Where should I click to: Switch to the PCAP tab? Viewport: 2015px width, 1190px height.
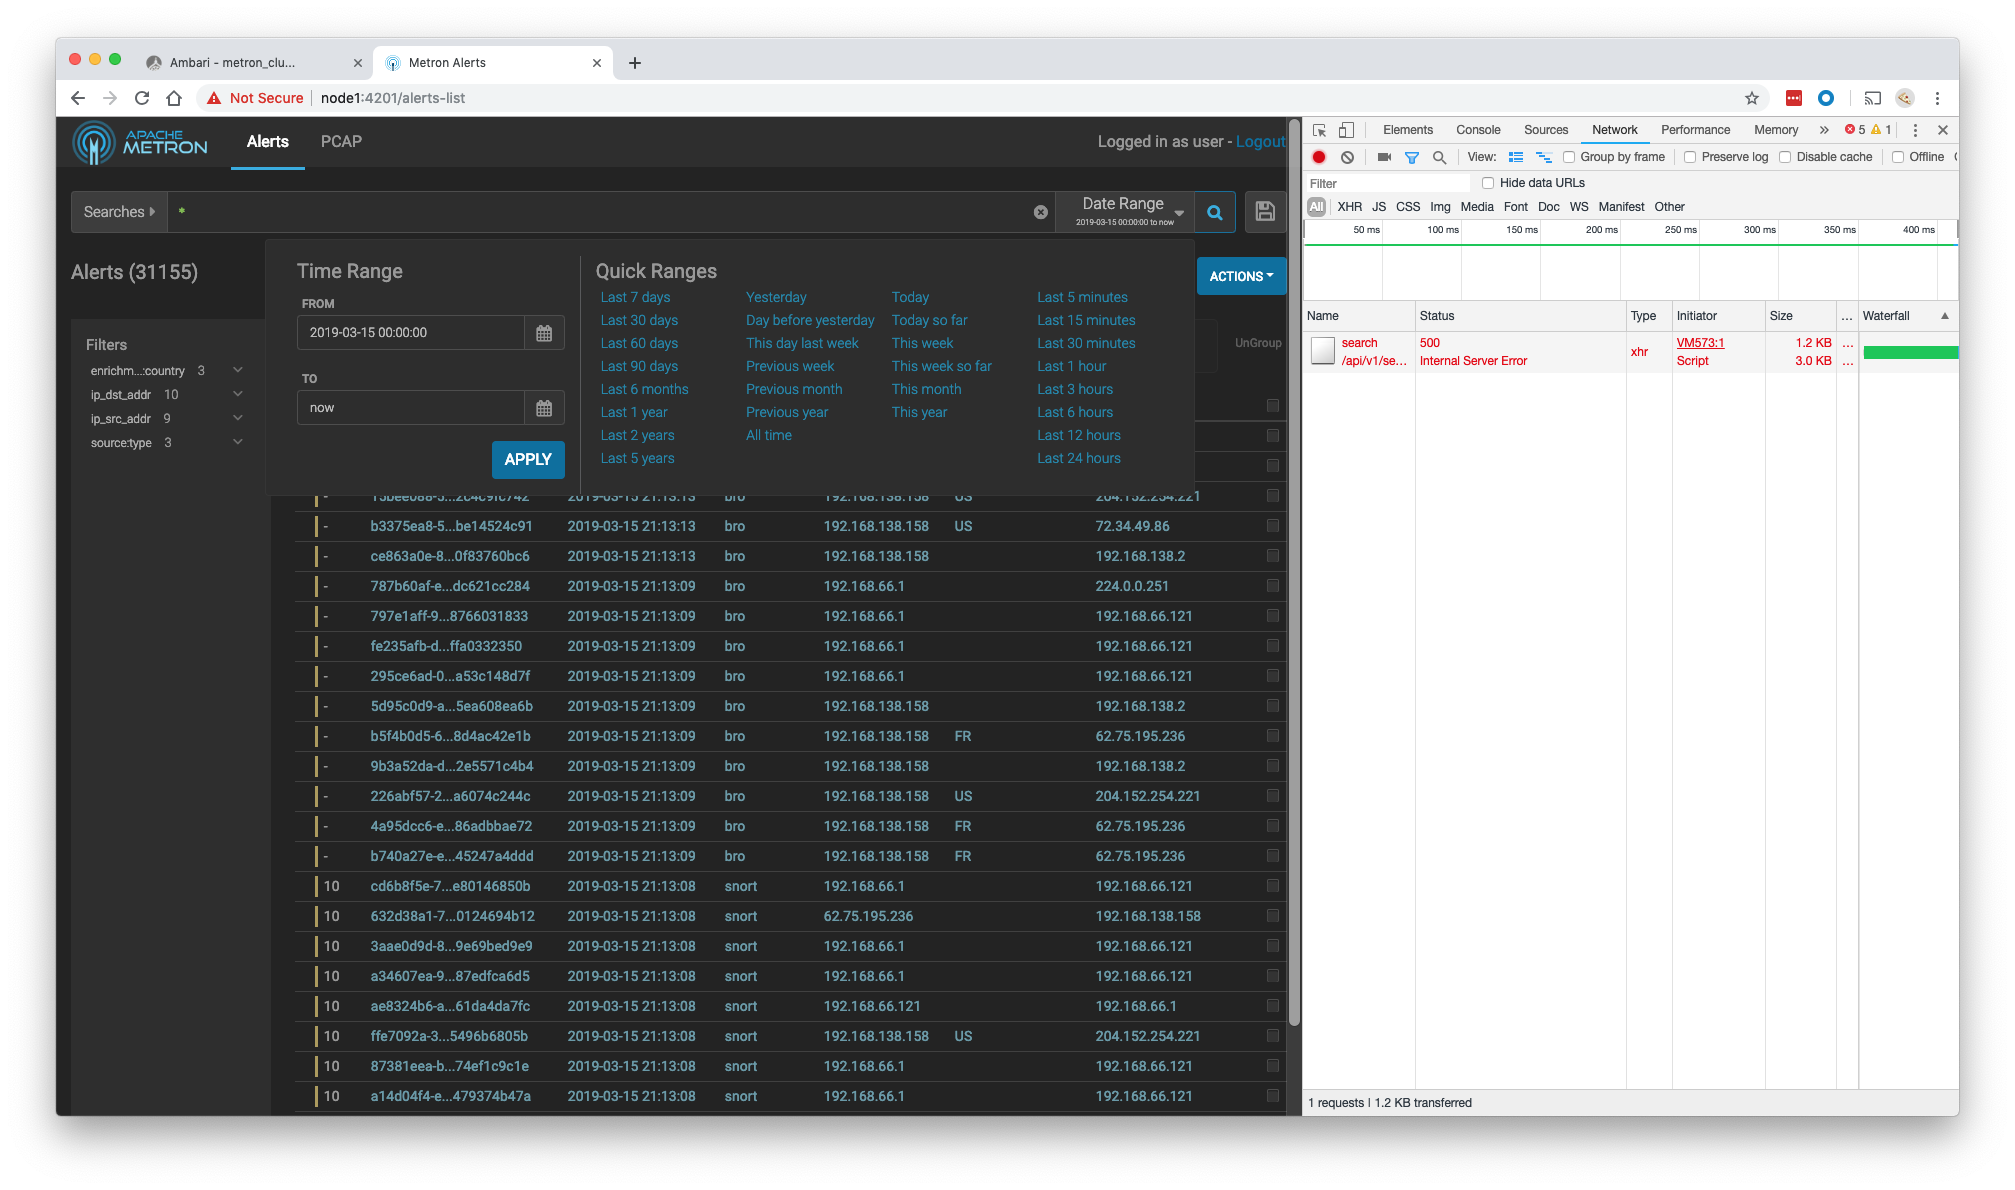pyautogui.click(x=341, y=142)
